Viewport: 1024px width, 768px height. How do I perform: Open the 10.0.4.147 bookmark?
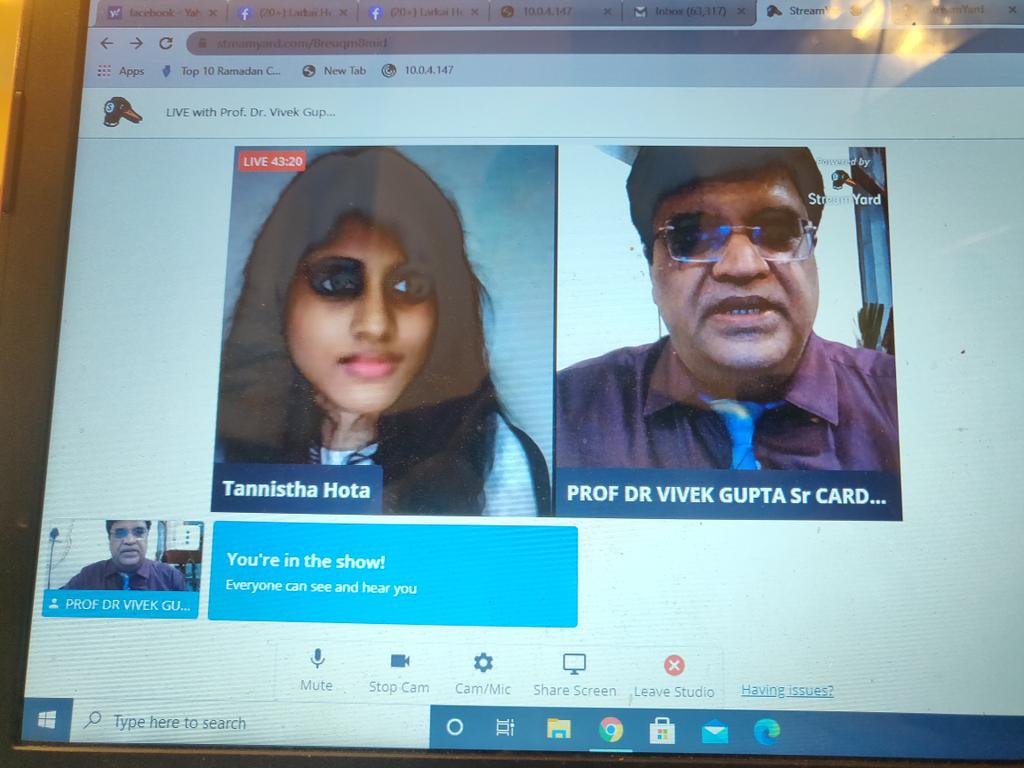click(418, 70)
